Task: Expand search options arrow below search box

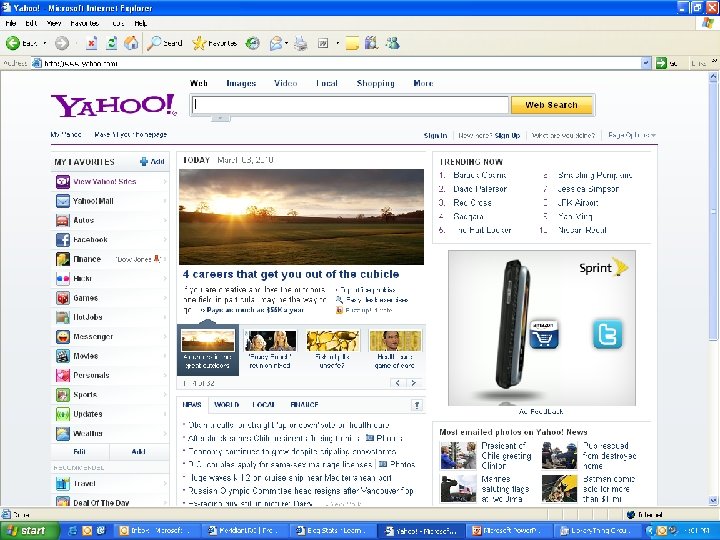Action: [220, 118]
